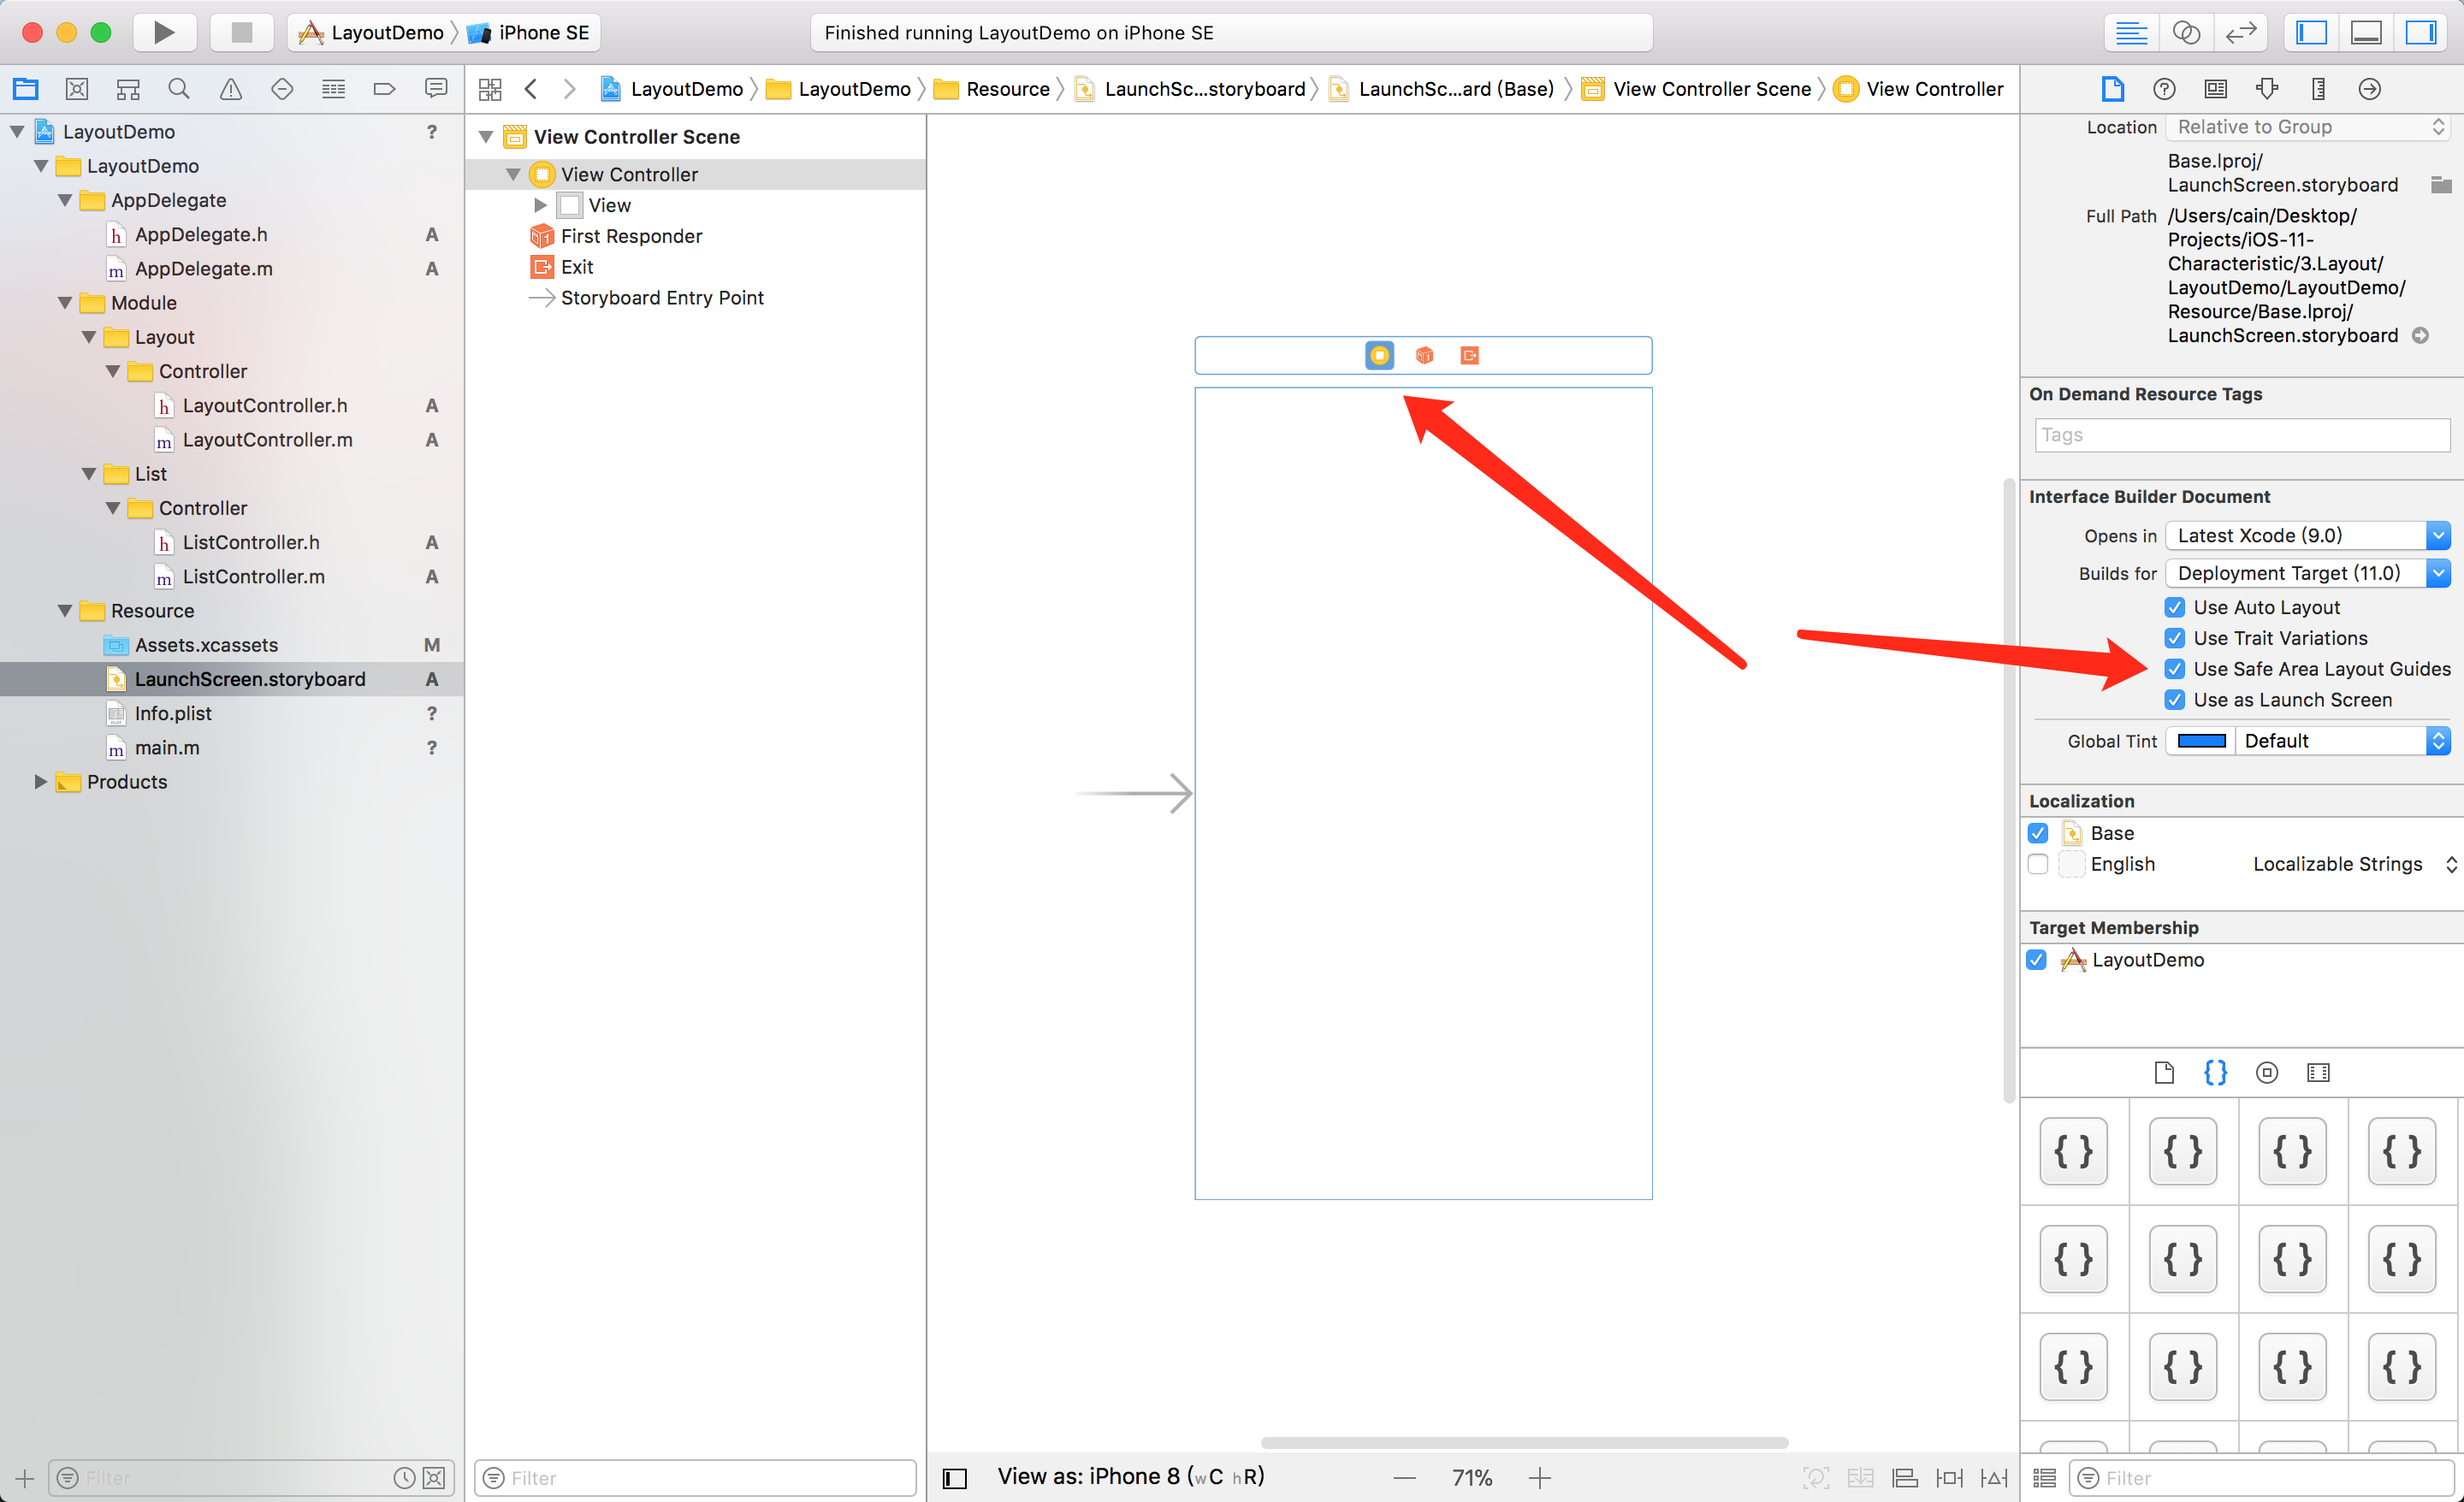Image resolution: width=2464 pixels, height=1502 pixels.
Task: Expand the Products folder
Action: point(41,782)
